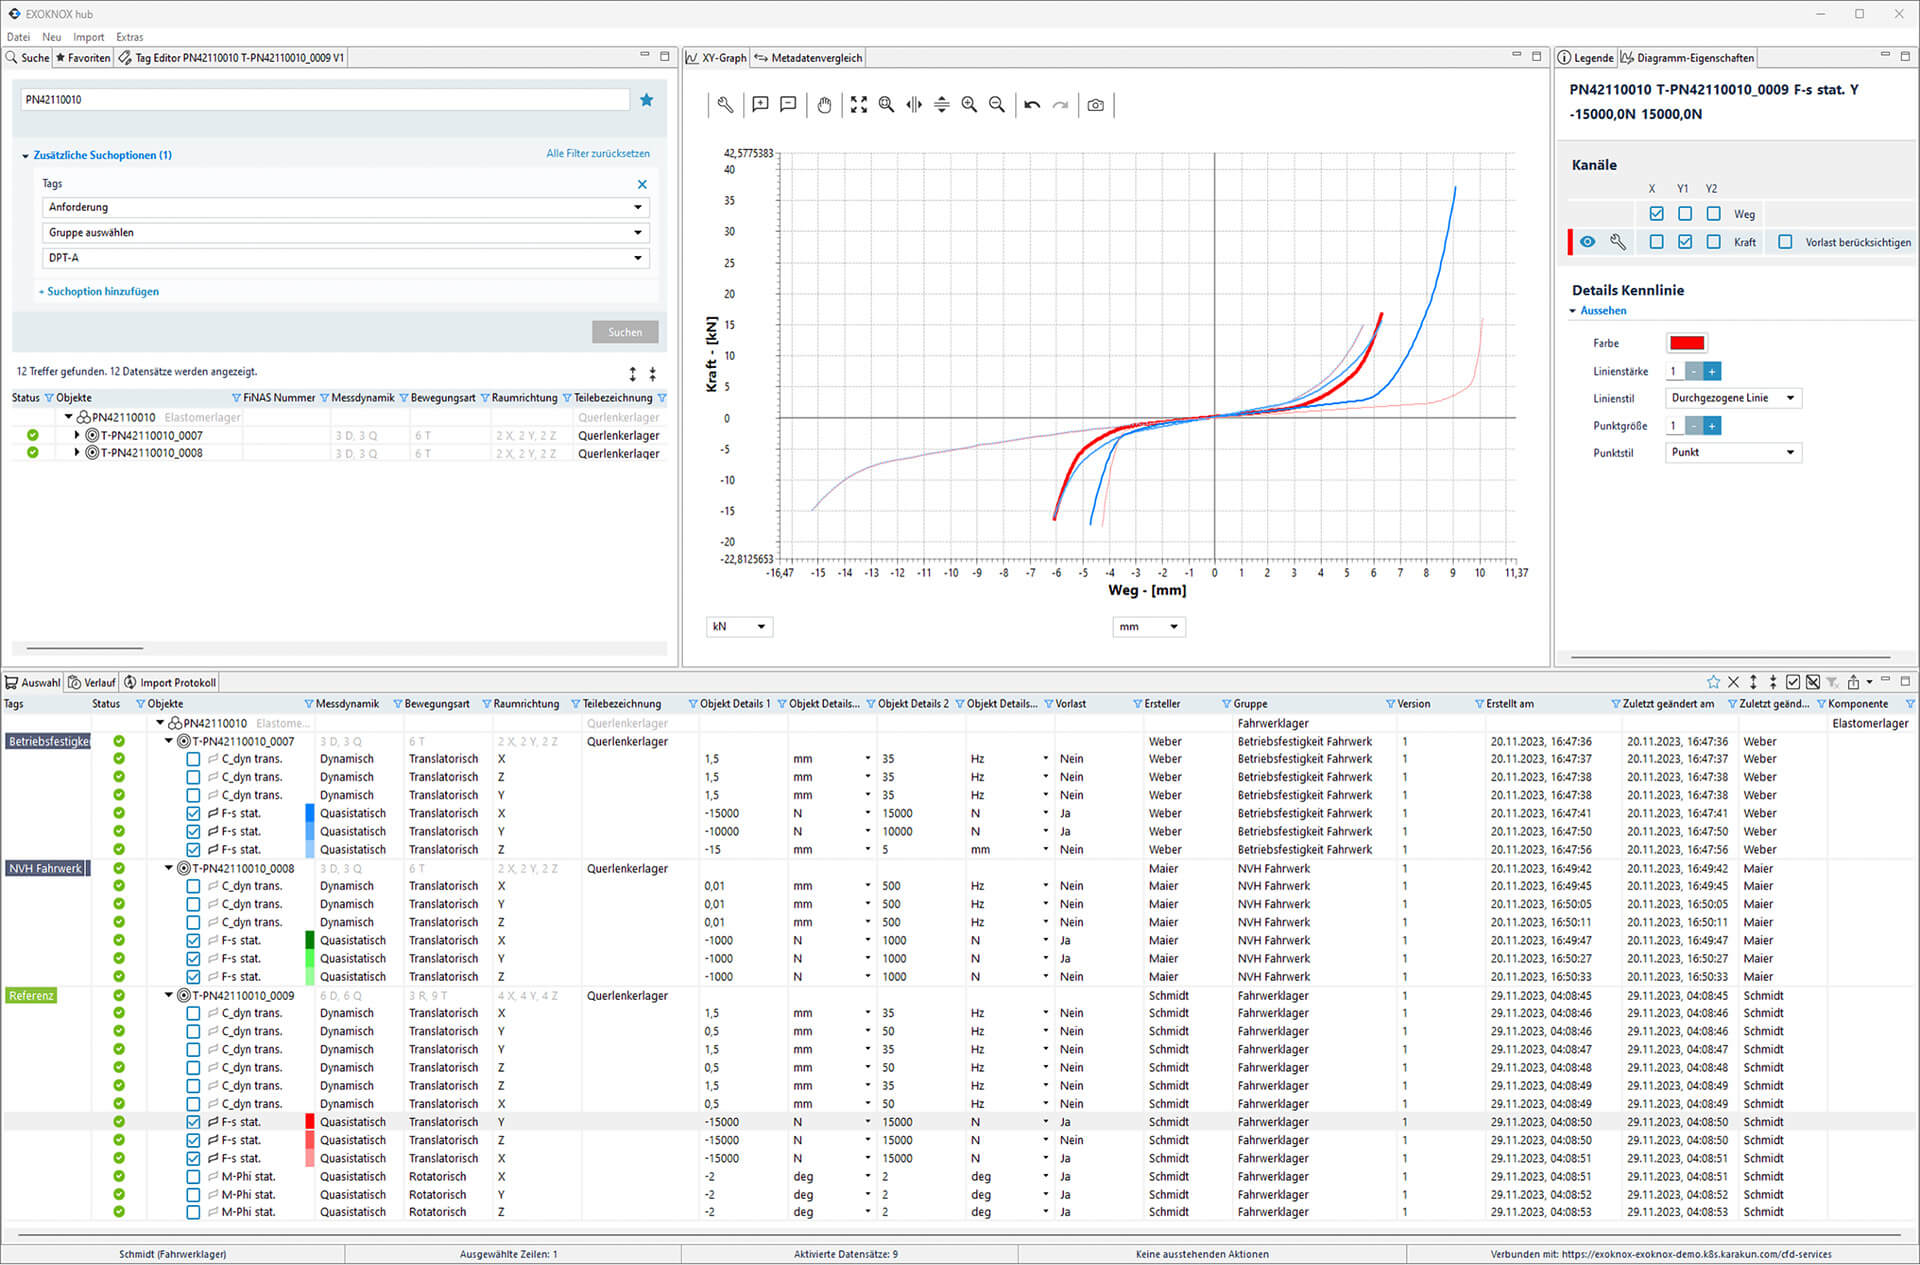1920x1265 pixels.
Task: Click the blue star favorite icon beside search field
Action: point(647,99)
